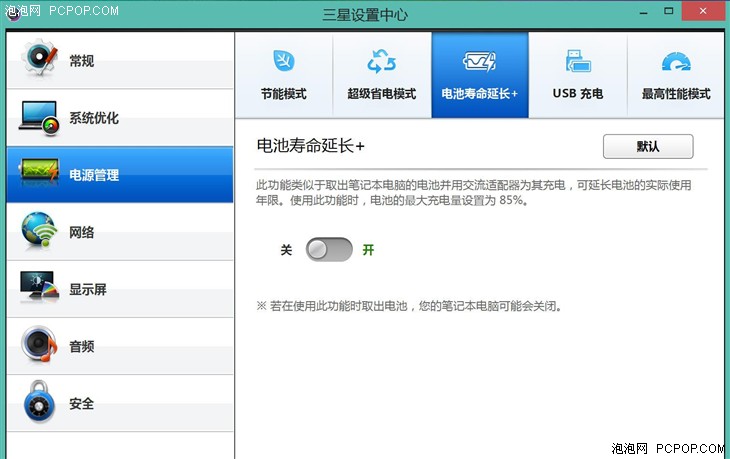The image size is (730, 459).
Task: Open 系统优化 category label
Action: (94, 118)
